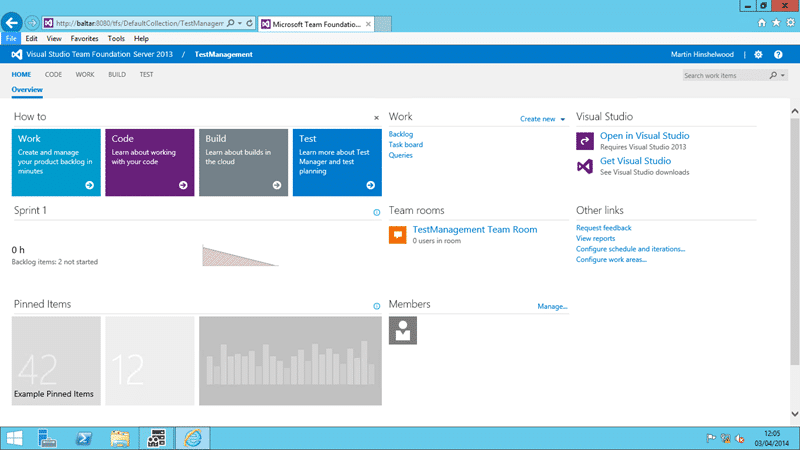The height and width of the screenshot is (450, 800).
Task: Expand the search work items dropdown arrow
Action: click(x=783, y=76)
